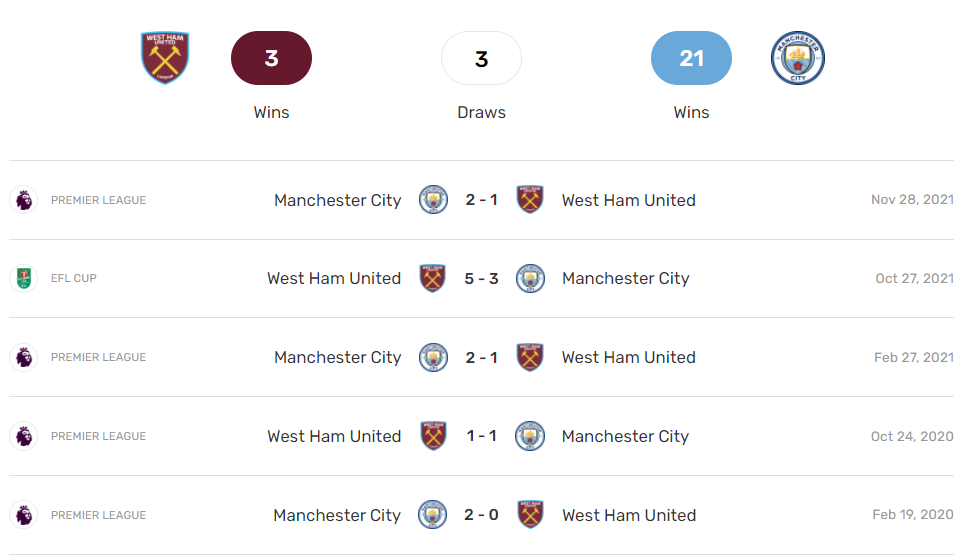
Task: Click the West Ham crest in the Feb 19, 2020 row
Action: point(530,515)
